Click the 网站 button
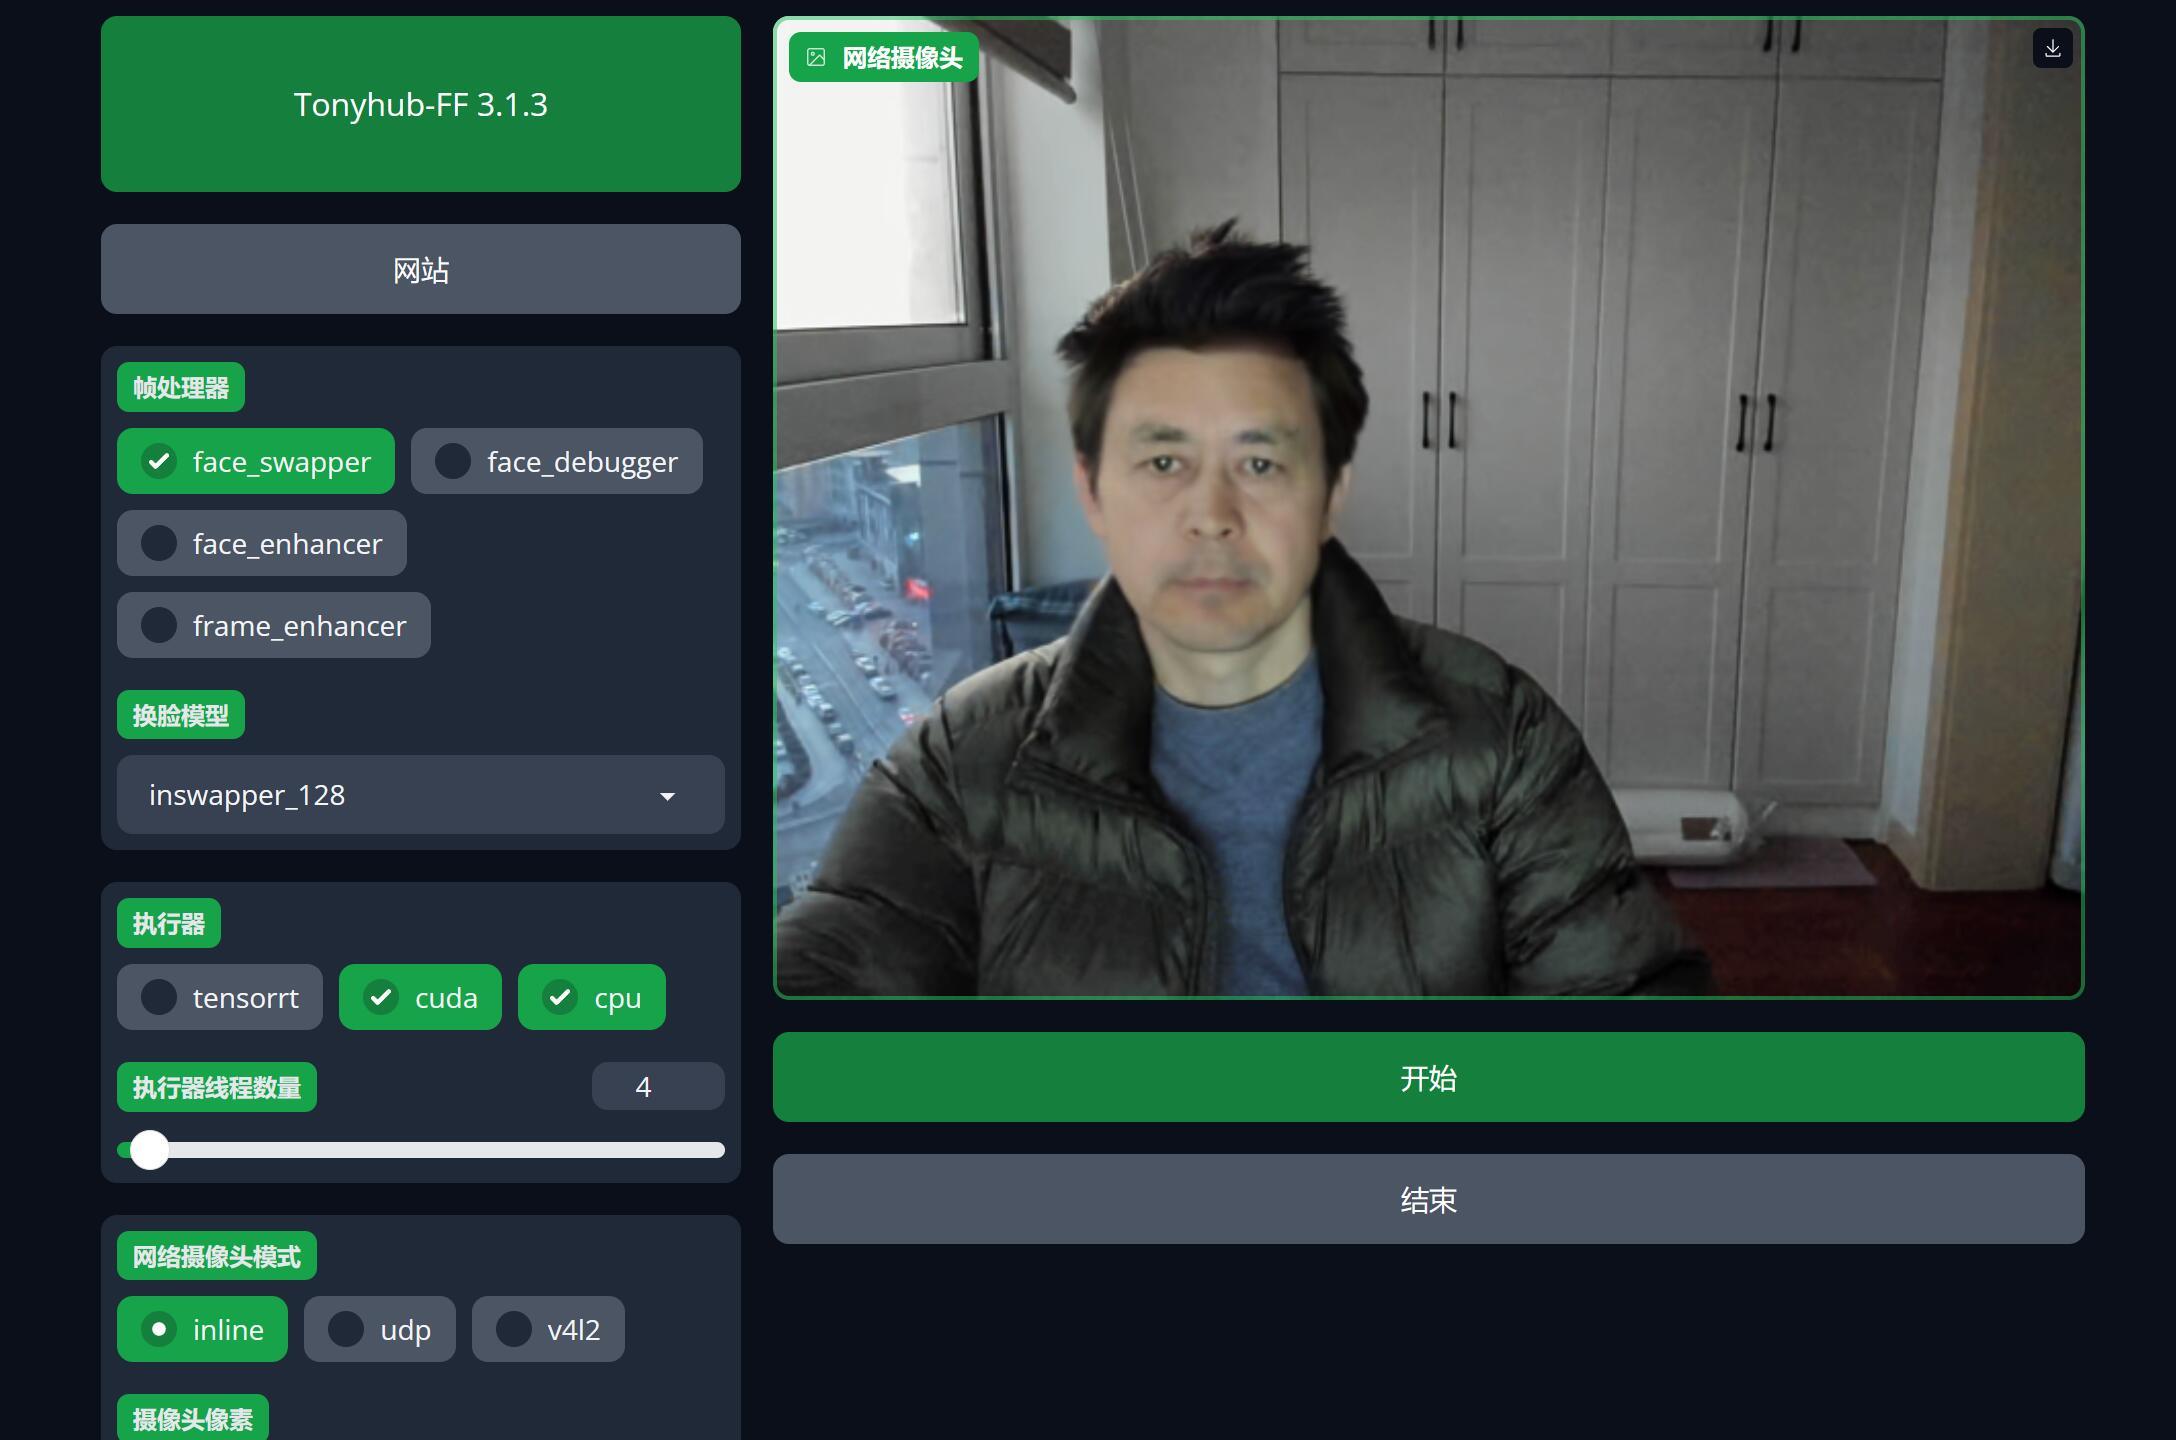The width and height of the screenshot is (2176, 1440). click(421, 269)
